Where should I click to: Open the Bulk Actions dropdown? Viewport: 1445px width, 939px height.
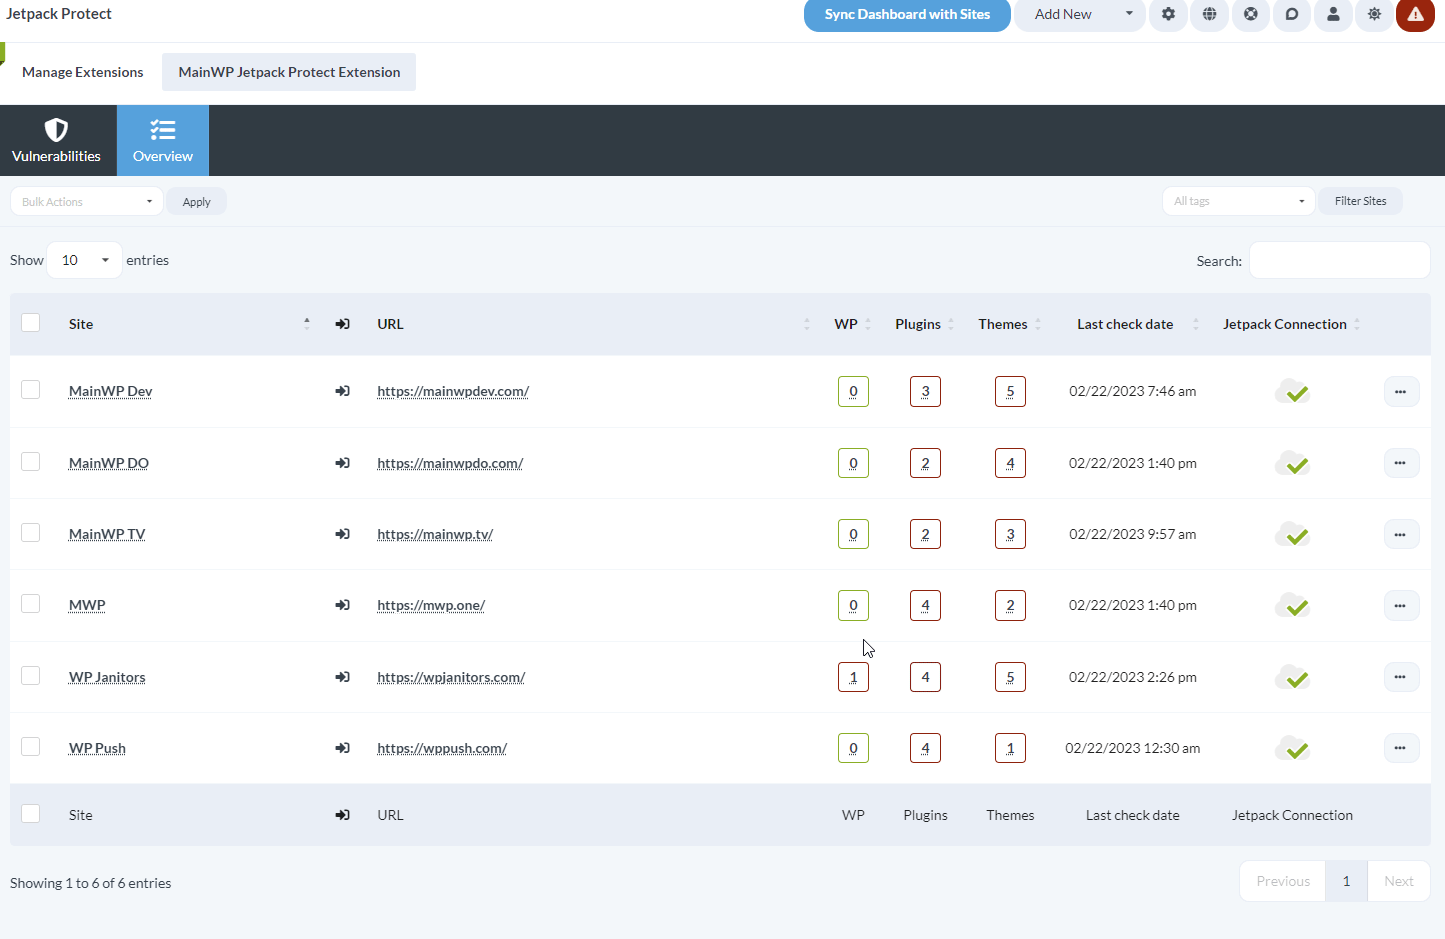pyautogui.click(x=86, y=200)
